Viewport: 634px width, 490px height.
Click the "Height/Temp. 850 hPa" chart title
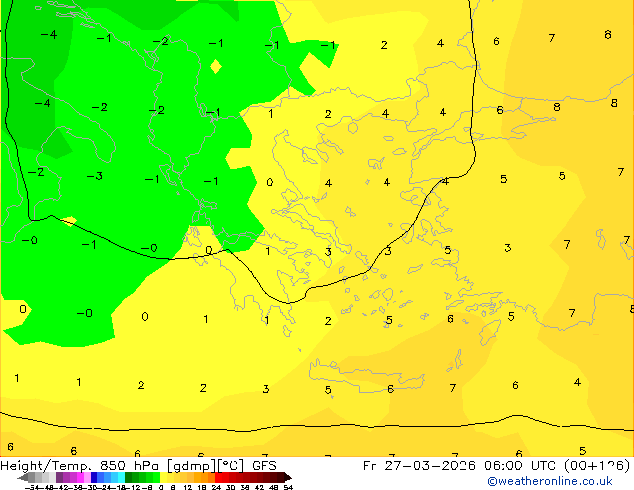coord(79,466)
